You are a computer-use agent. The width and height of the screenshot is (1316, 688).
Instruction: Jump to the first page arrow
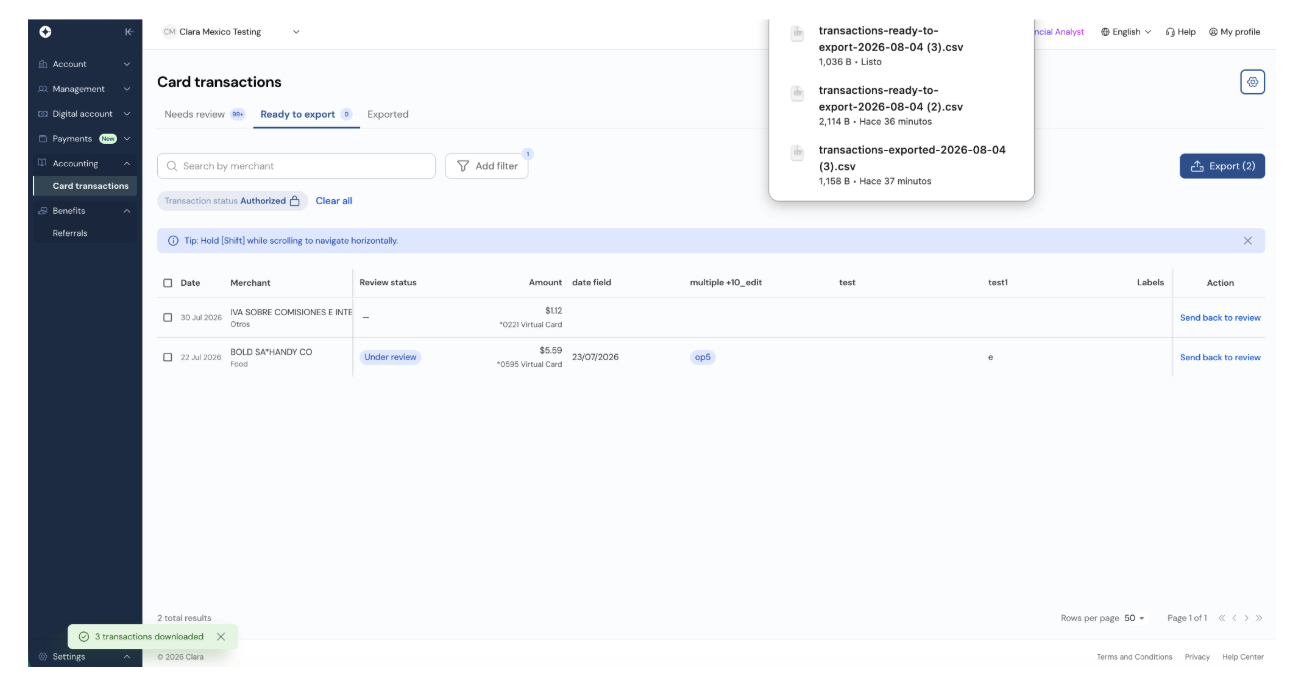[x=1222, y=618]
